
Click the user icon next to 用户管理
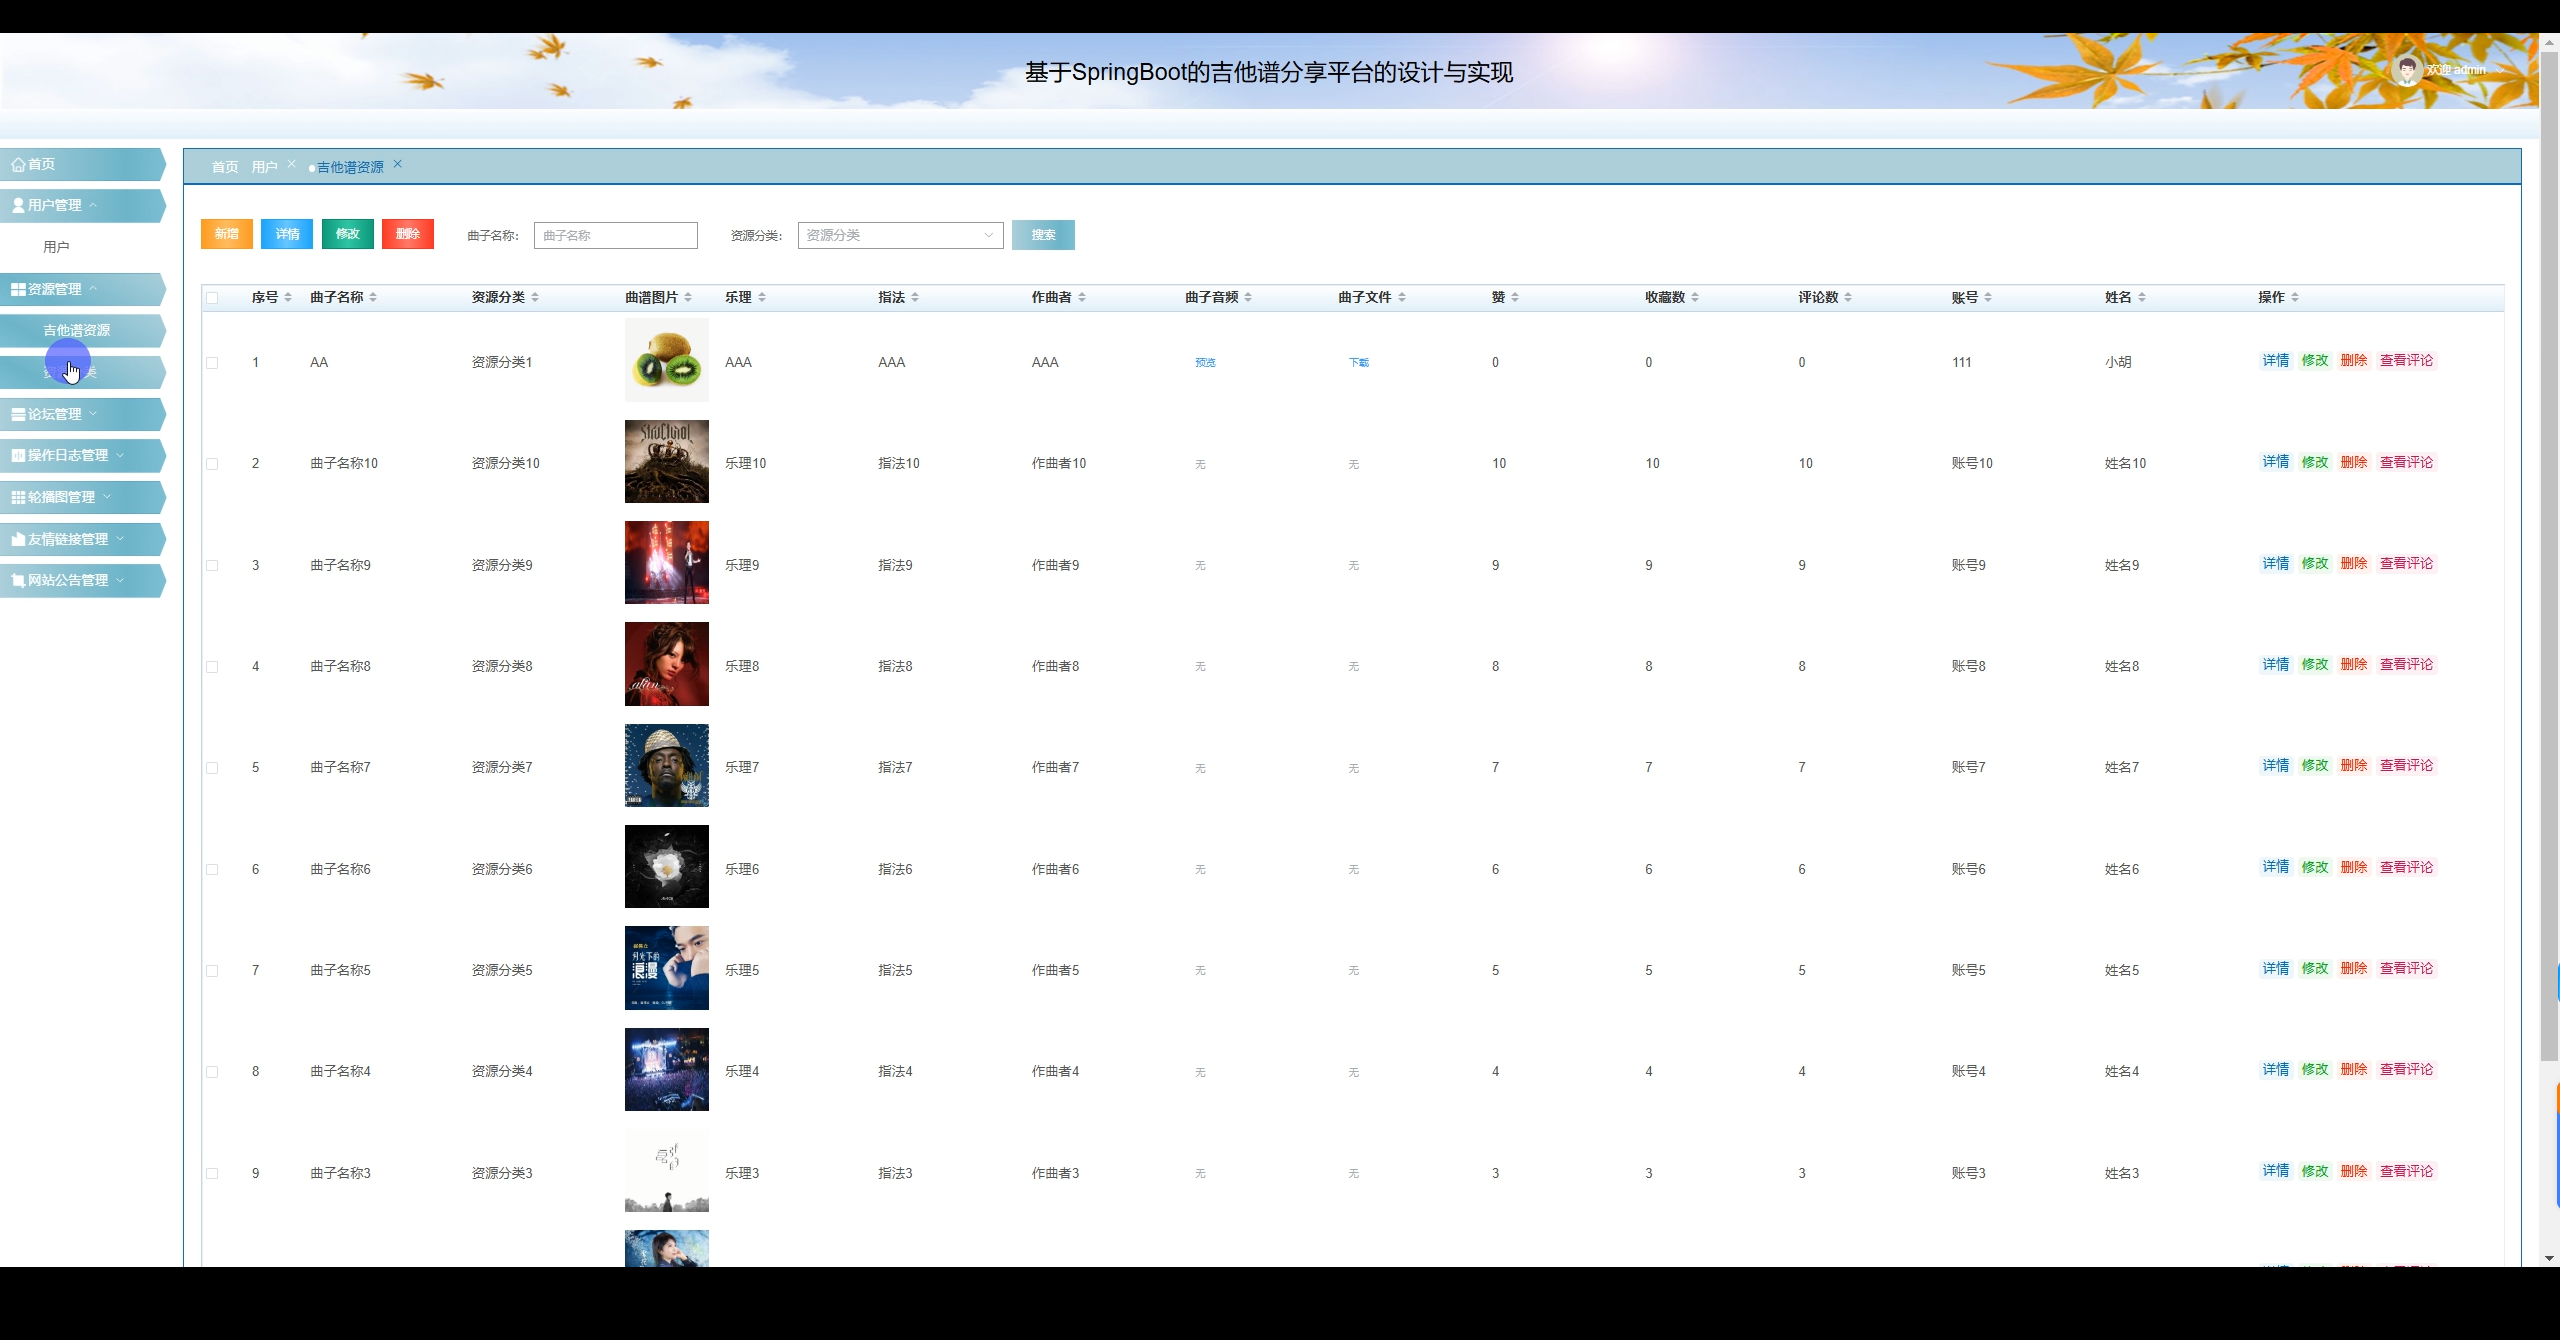[x=18, y=206]
